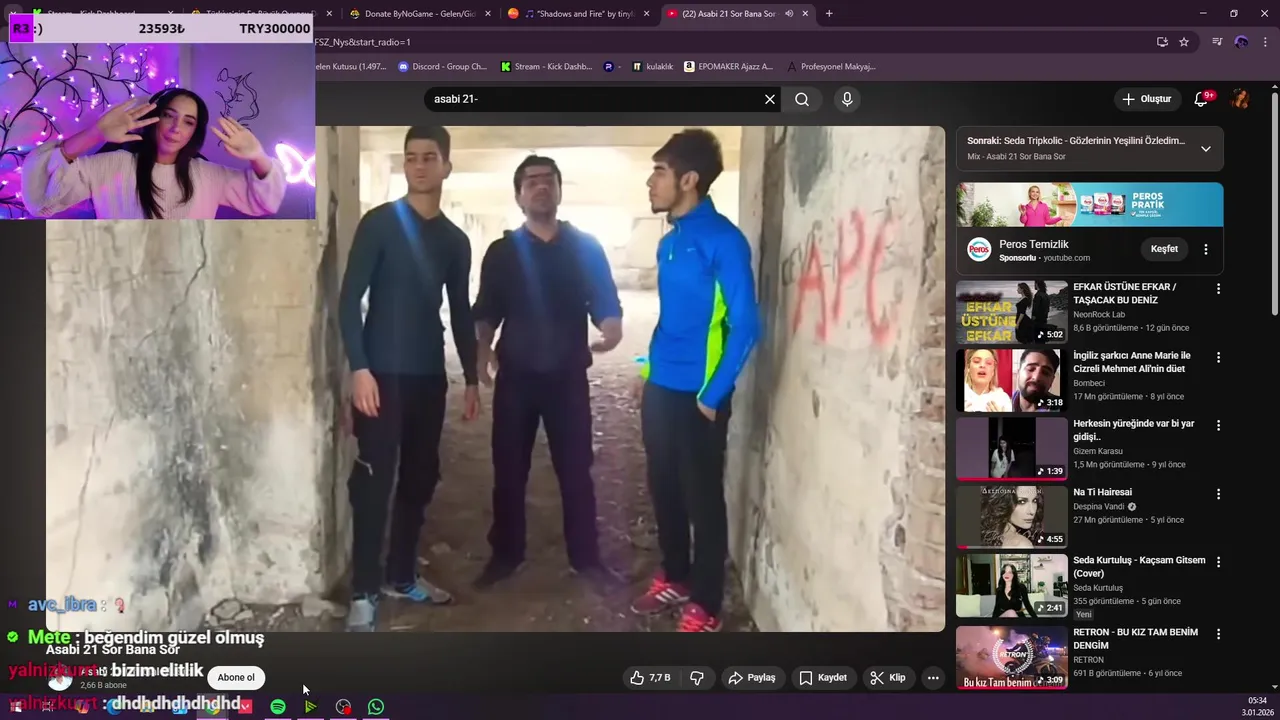Bookmark this page with the star icon

pyautogui.click(x=1184, y=42)
